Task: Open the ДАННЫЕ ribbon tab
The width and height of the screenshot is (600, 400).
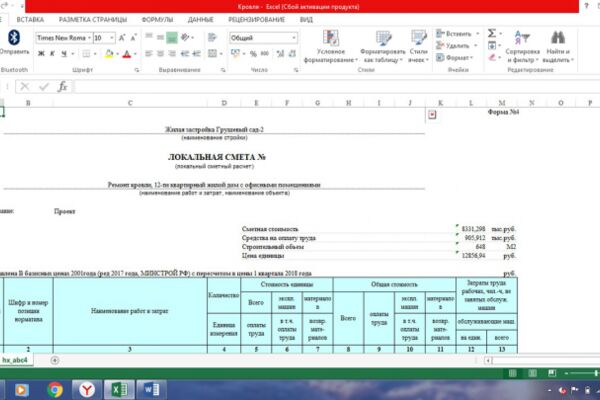Action: [x=201, y=20]
